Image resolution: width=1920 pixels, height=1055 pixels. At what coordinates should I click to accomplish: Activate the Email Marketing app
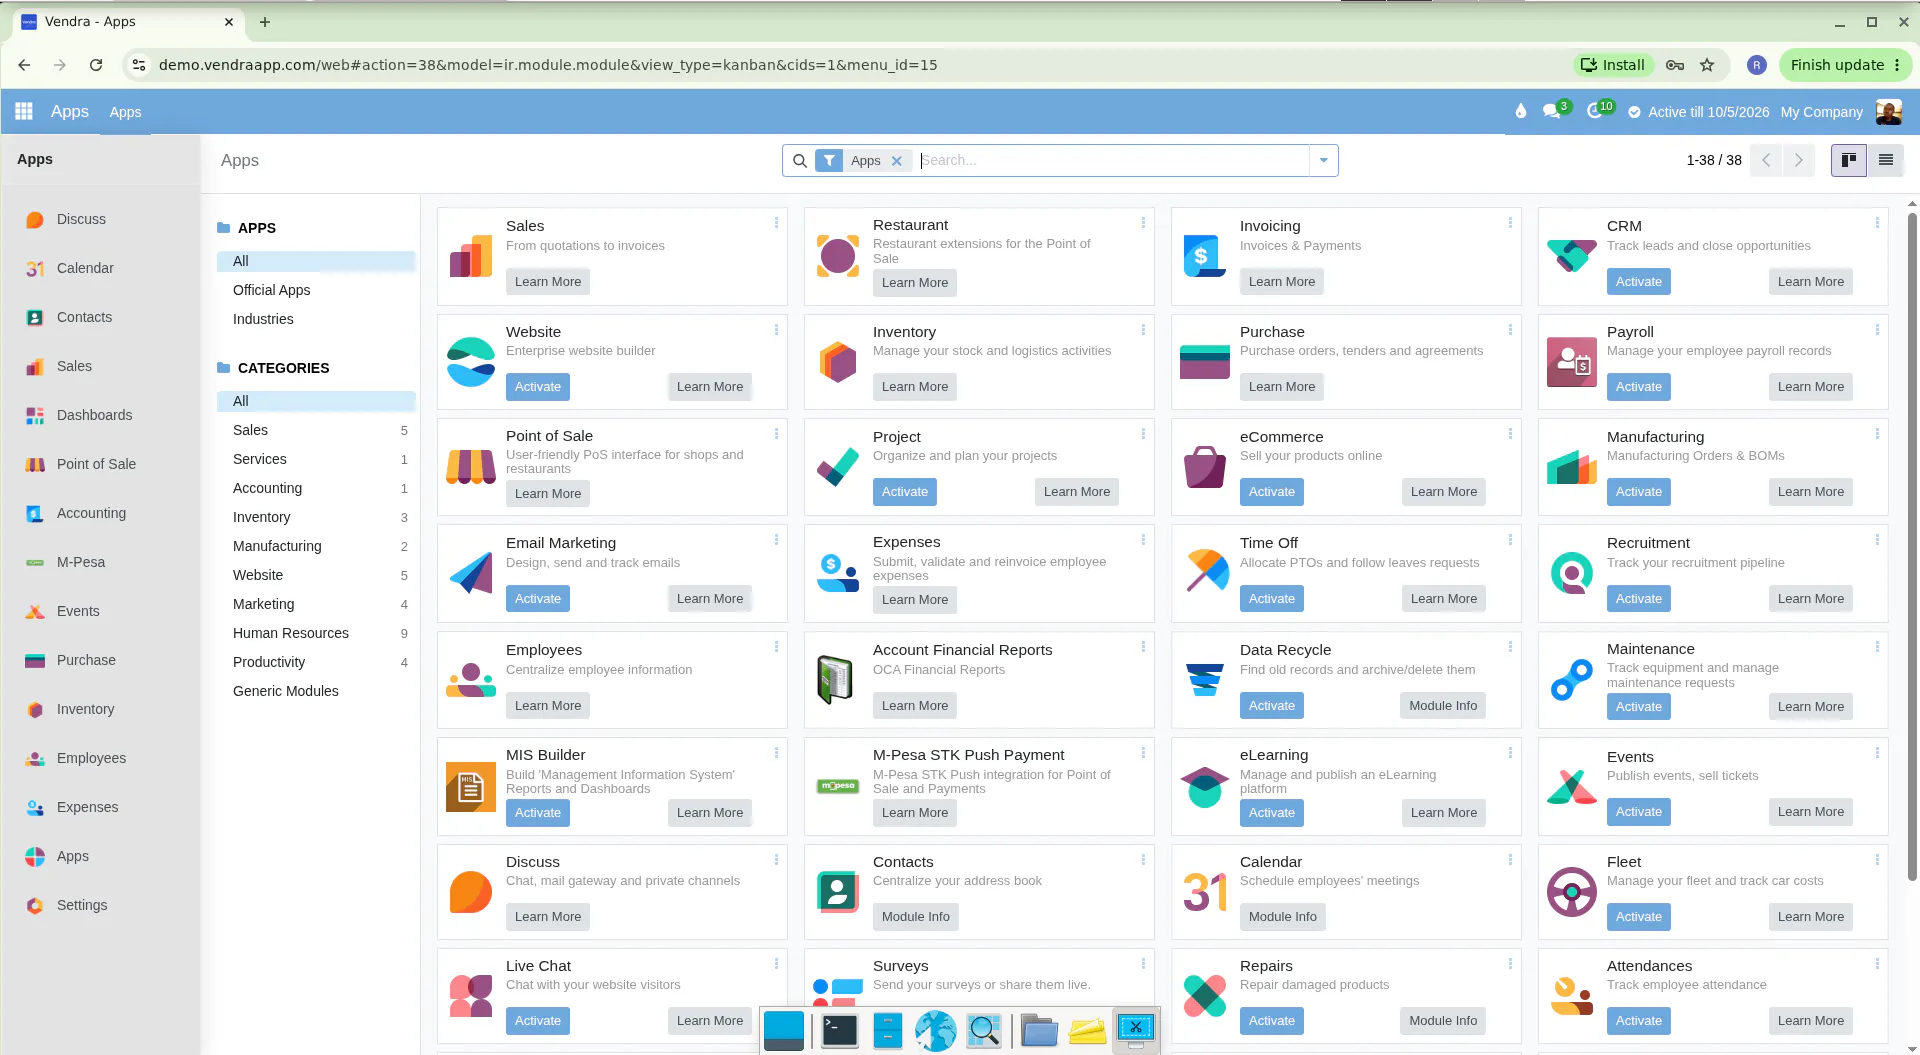537,599
